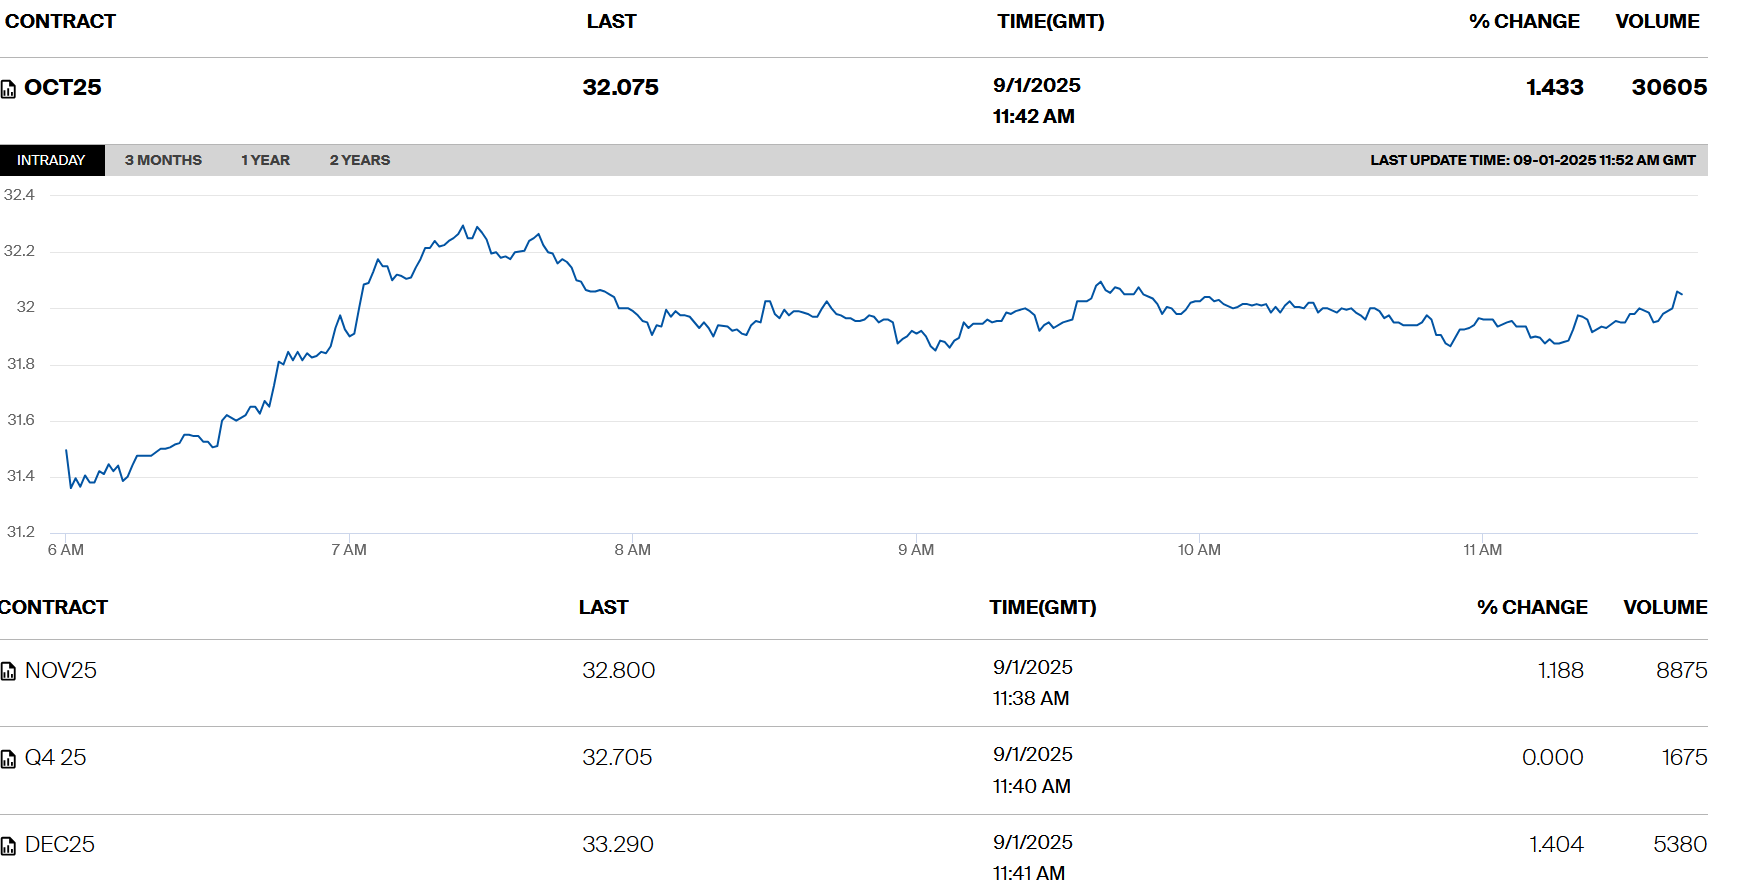Open the OCT25 contract
This screenshot has width=1741, height=890.
pyautogui.click(x=63, y=88)
